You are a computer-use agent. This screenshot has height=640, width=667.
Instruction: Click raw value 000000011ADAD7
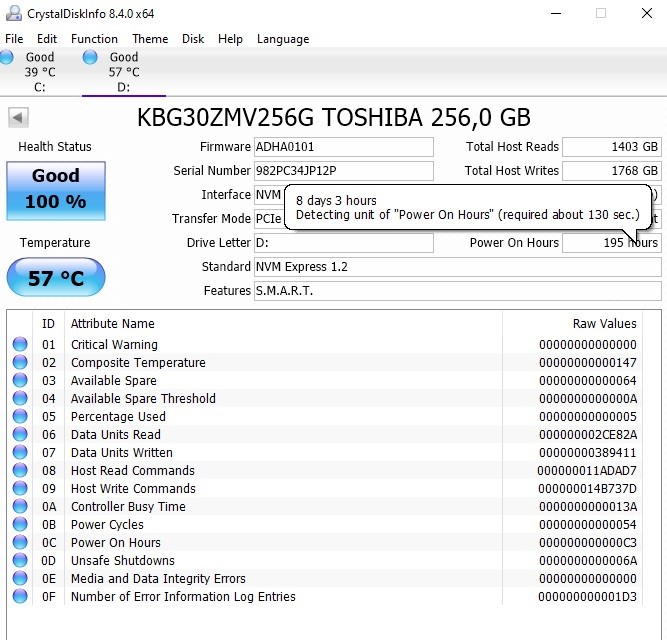click(587, 470)
